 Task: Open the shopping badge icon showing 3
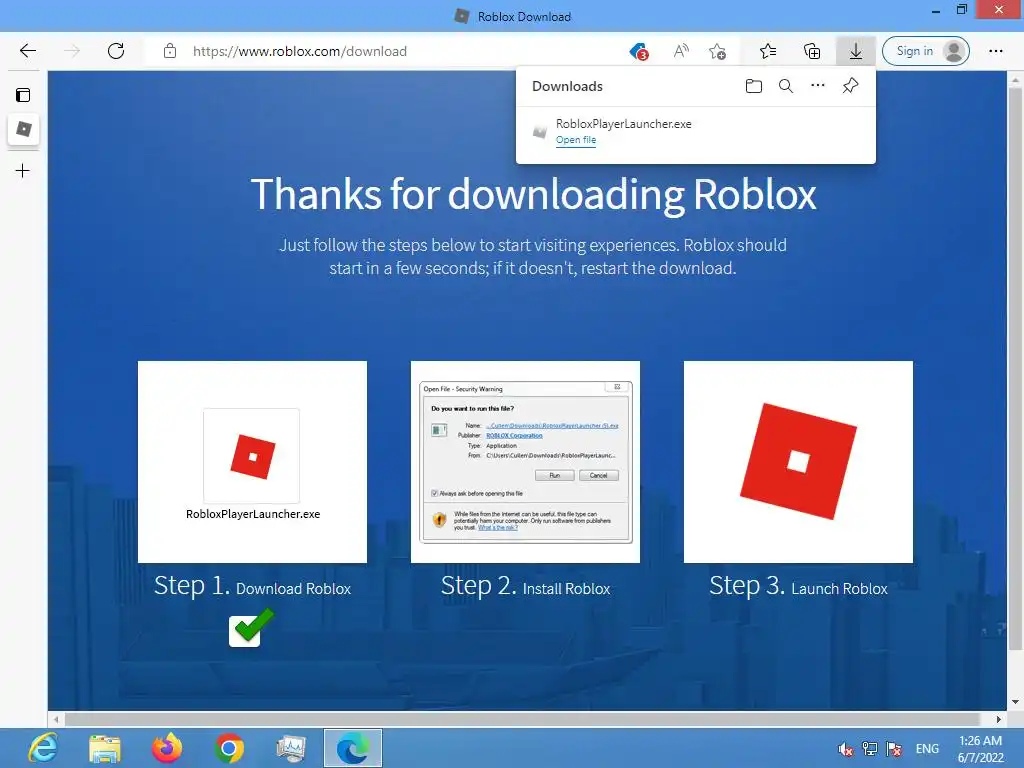(639, 51)
